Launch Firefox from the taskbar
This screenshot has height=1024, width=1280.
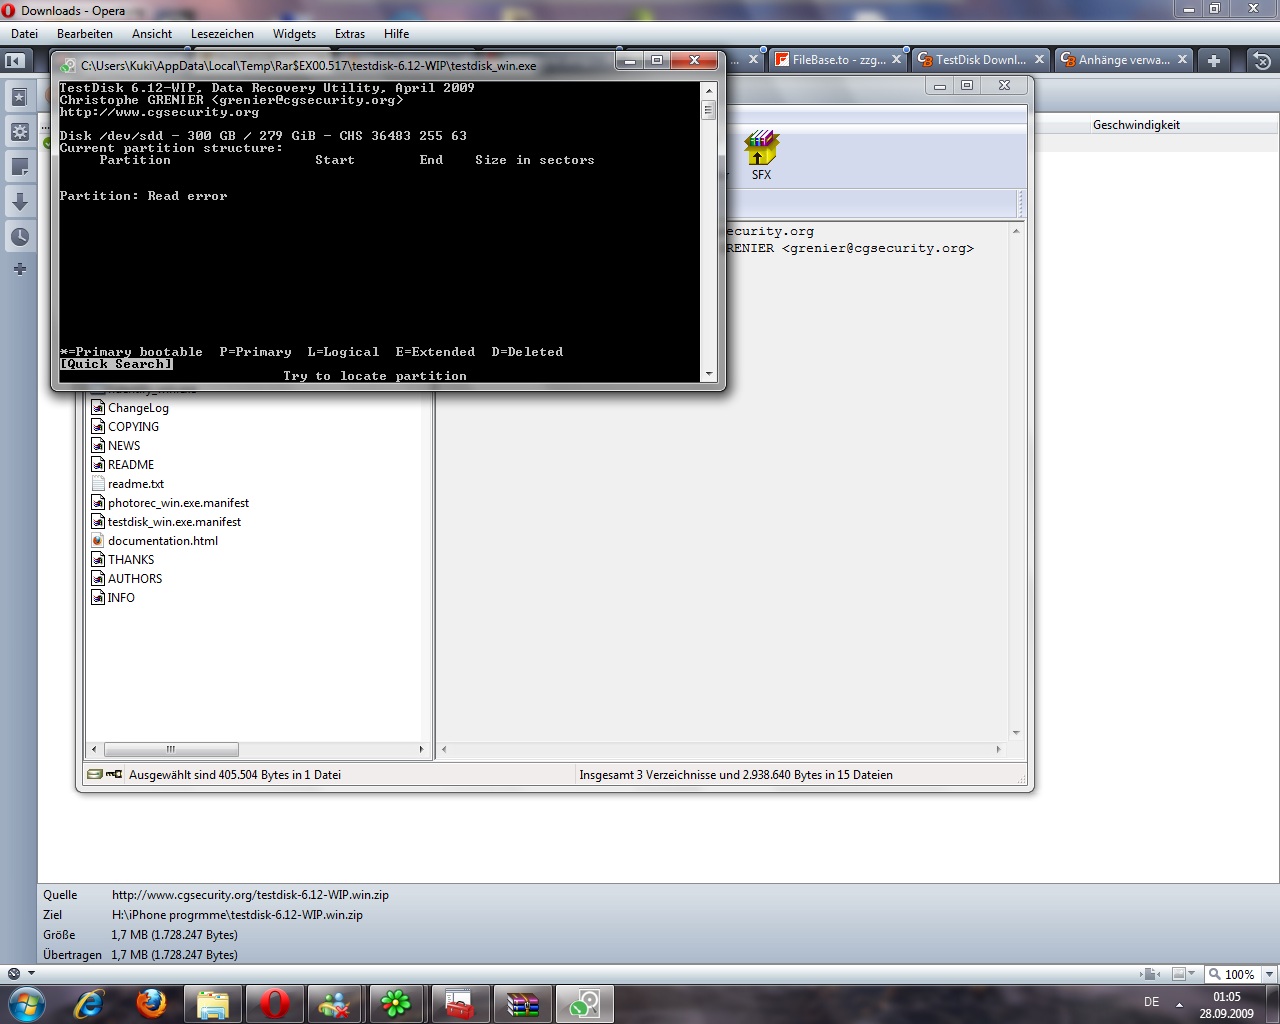[151, 1004]
